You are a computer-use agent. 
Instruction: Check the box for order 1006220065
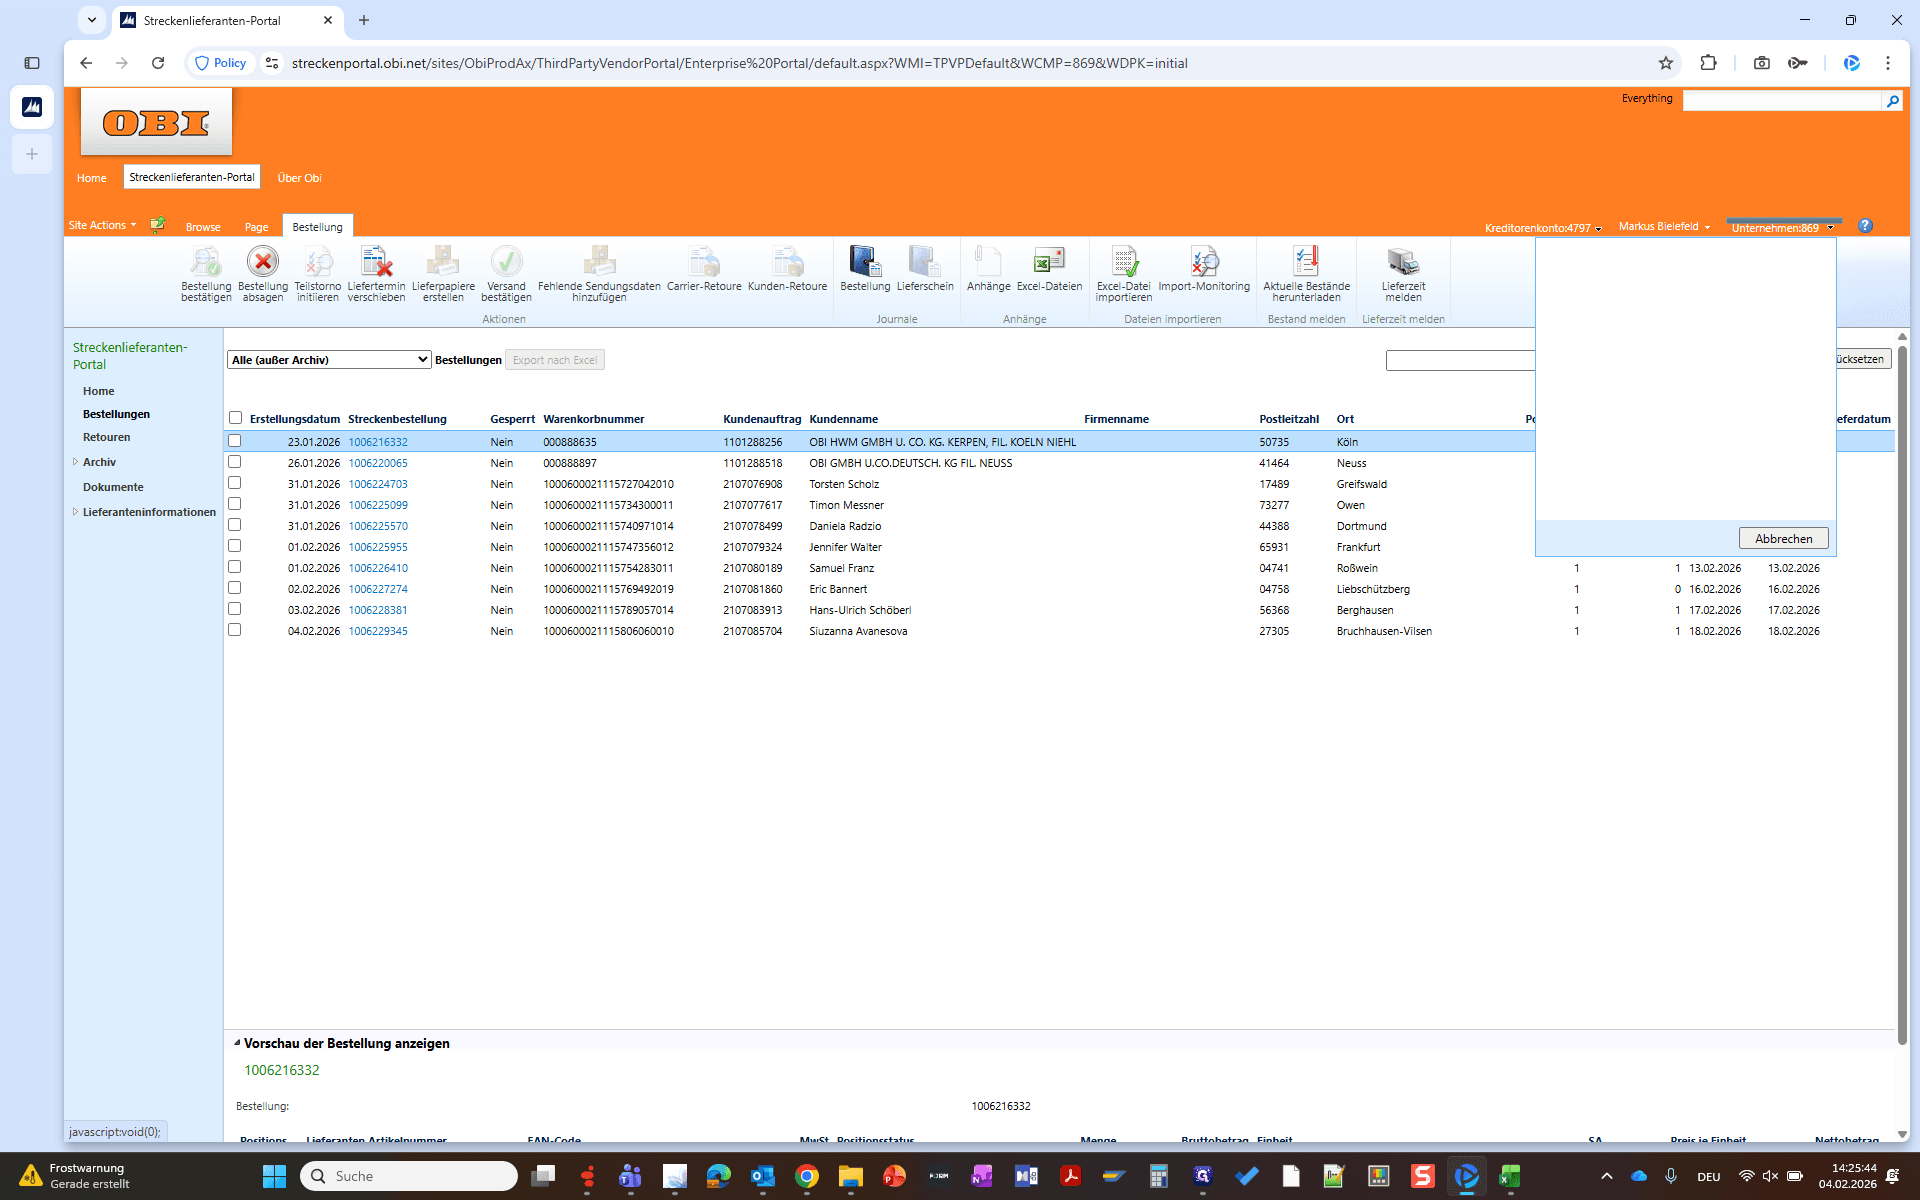[x=235, y=462]
